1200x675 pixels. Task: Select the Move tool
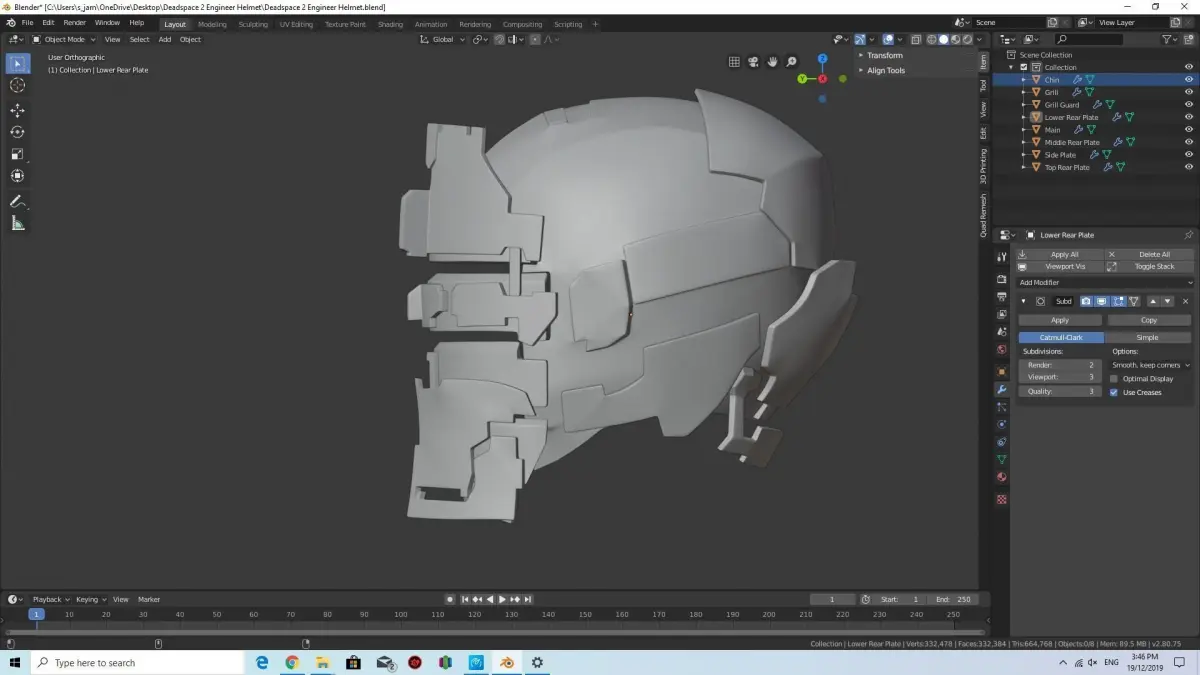[x=17, y=110]
